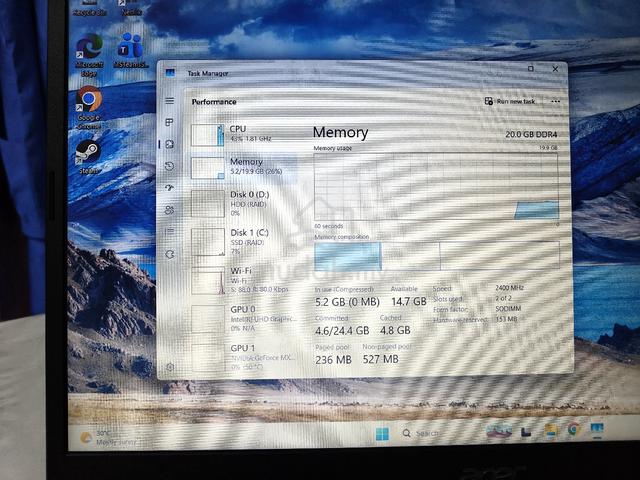Click the '14.7 GB' available value
Image resolution: width=640 pixels, height=480 pixels.
409,302
